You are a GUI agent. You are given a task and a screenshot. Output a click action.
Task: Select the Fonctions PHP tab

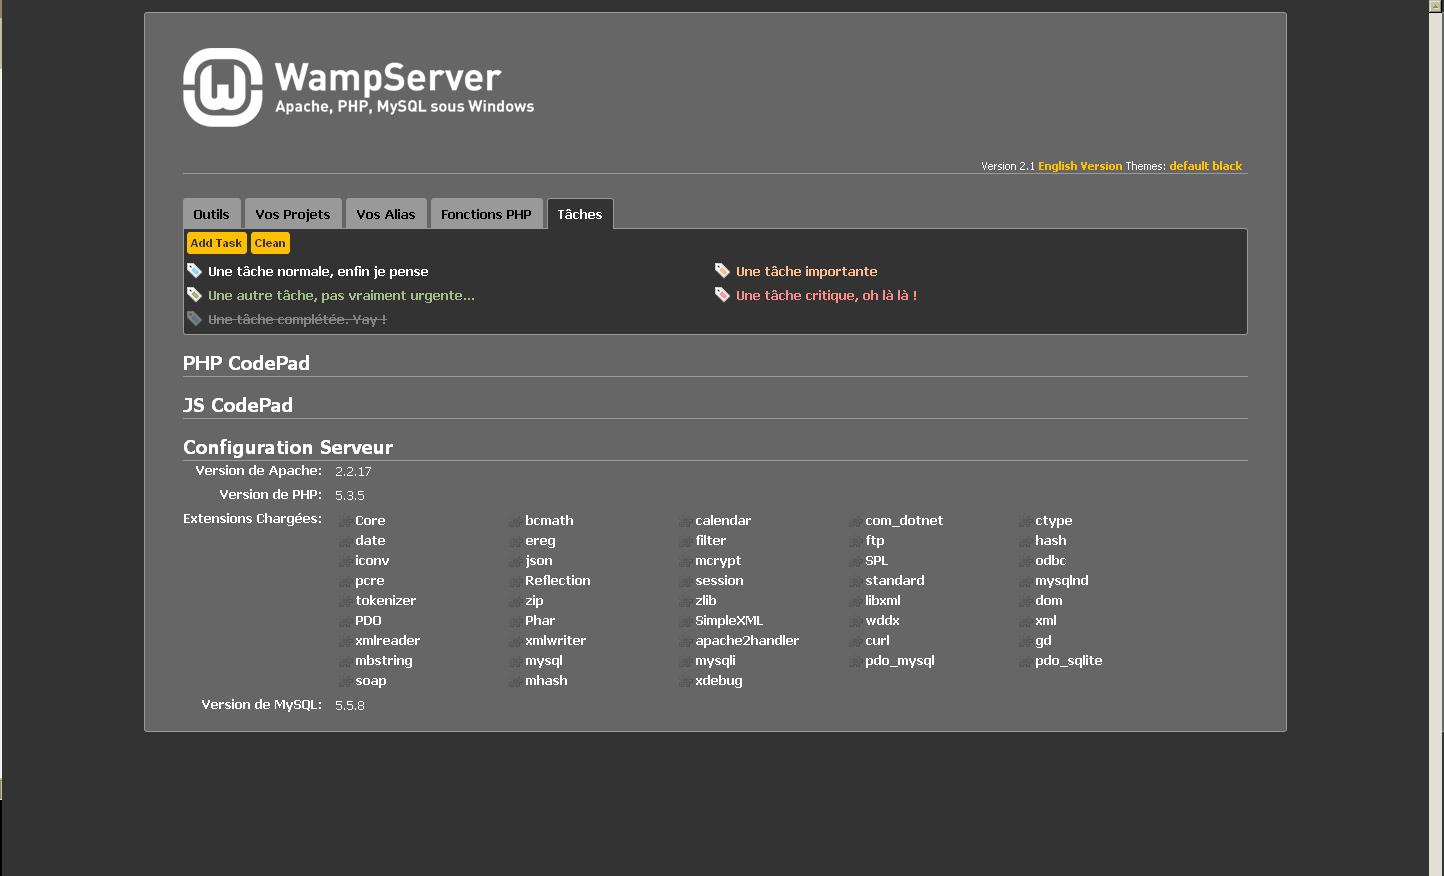[x=486, y=214]
